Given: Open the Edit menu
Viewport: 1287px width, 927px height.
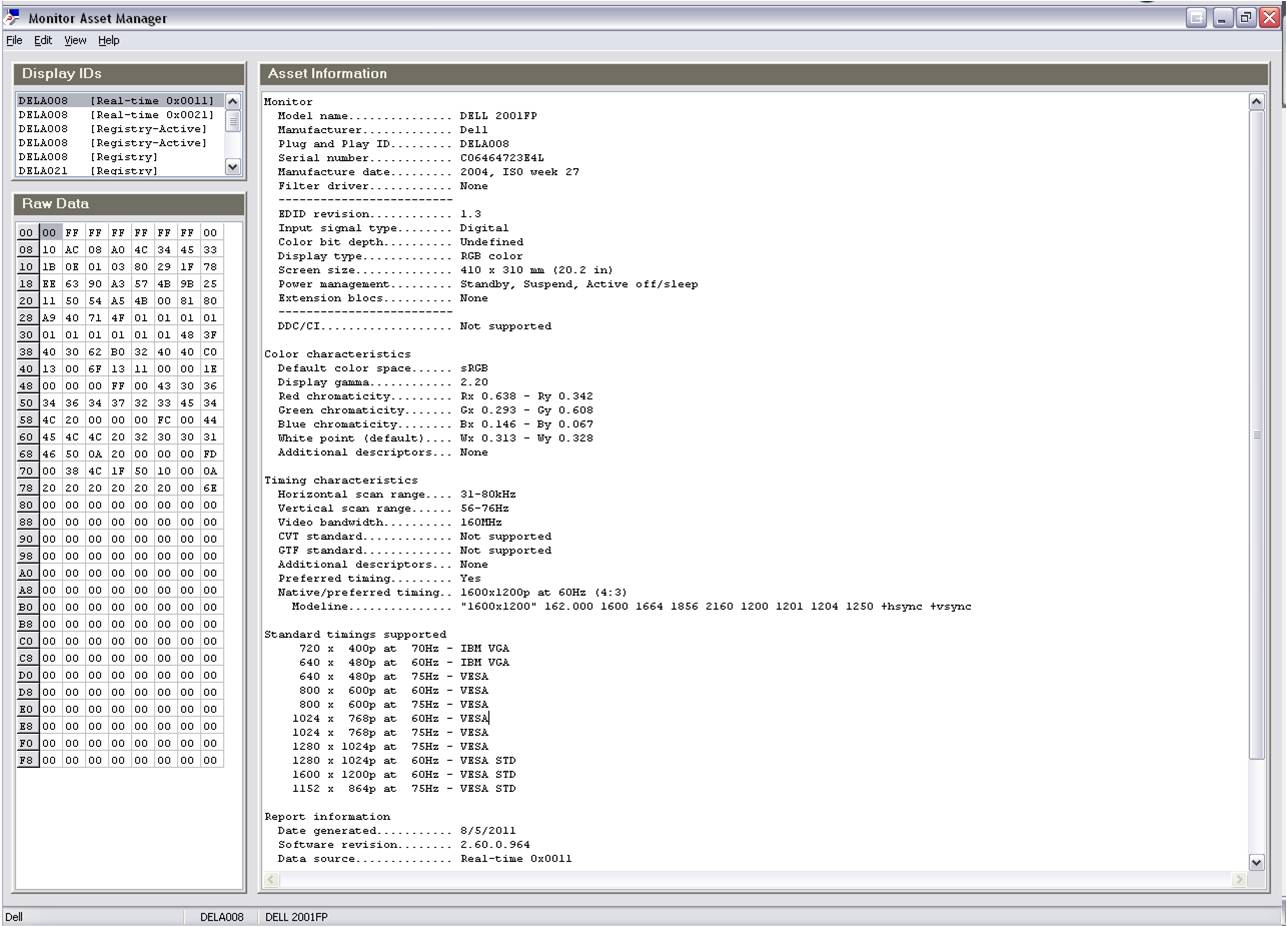Looking at the screenshot, I should (x=42, y=41).
